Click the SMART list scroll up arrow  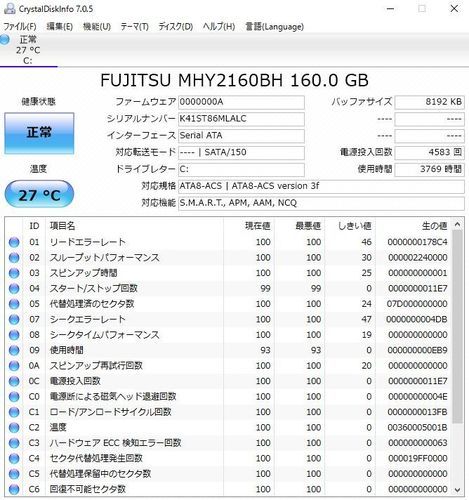click(x=458, y=225)
